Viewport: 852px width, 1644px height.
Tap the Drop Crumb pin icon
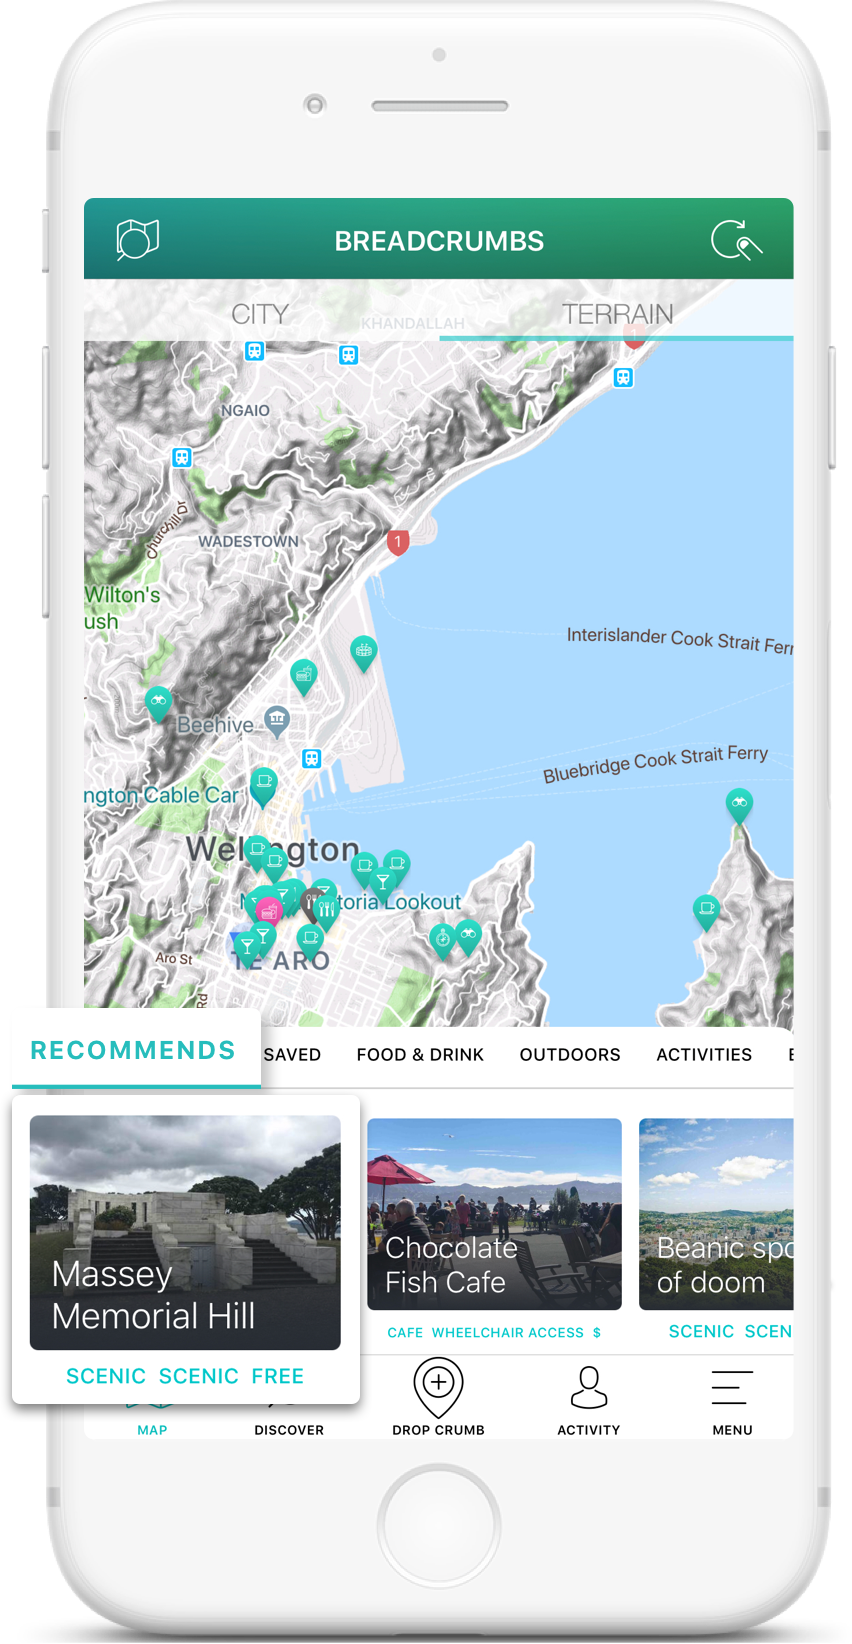(438, 1386)
